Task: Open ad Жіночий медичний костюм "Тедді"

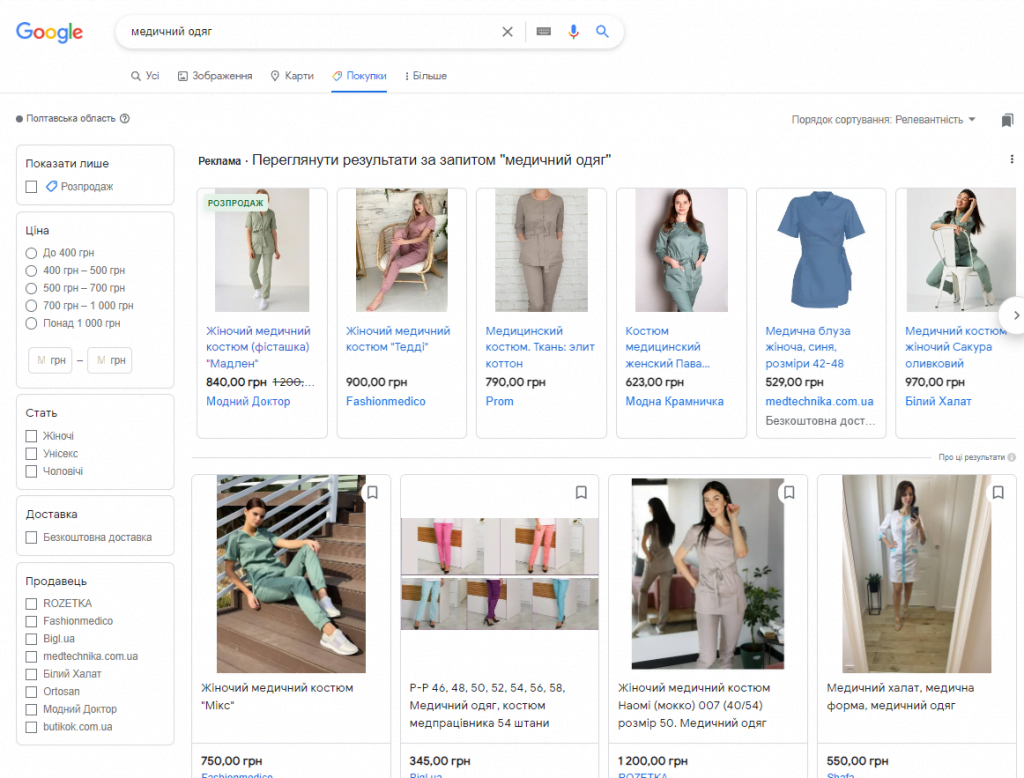Action: [398, 339]
